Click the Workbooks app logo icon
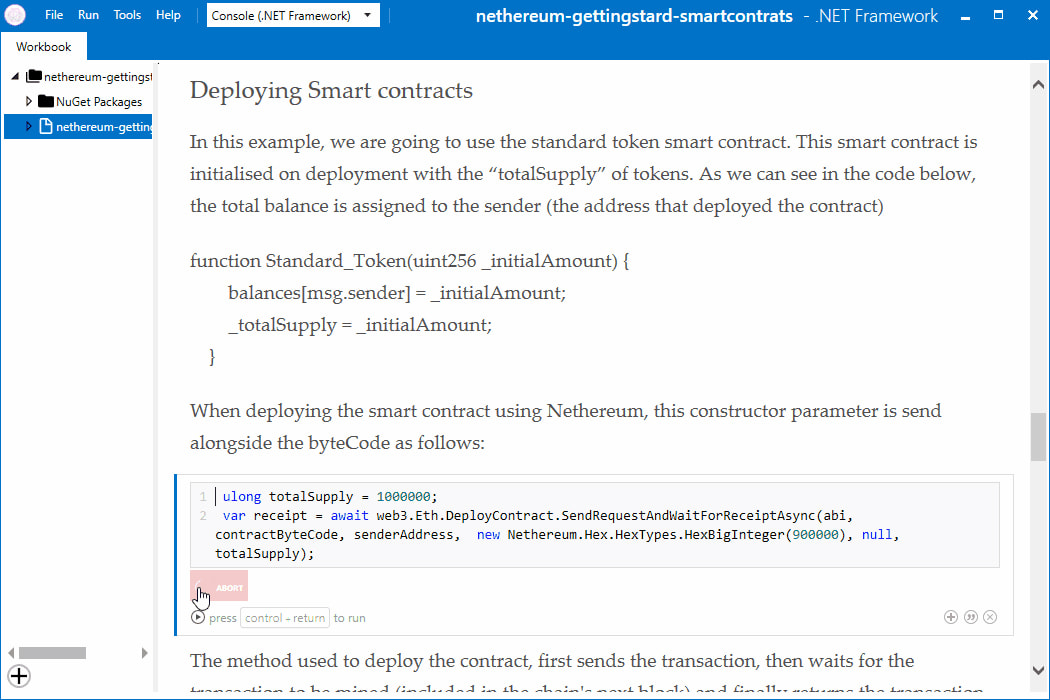Viewport: 1050px width, 700px height. 16,16
